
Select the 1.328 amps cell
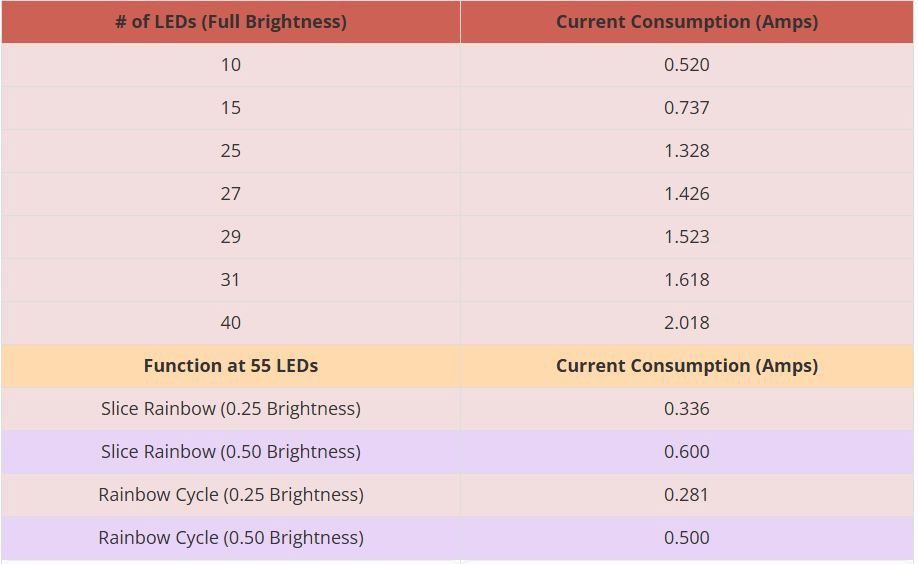click(687, 151)
